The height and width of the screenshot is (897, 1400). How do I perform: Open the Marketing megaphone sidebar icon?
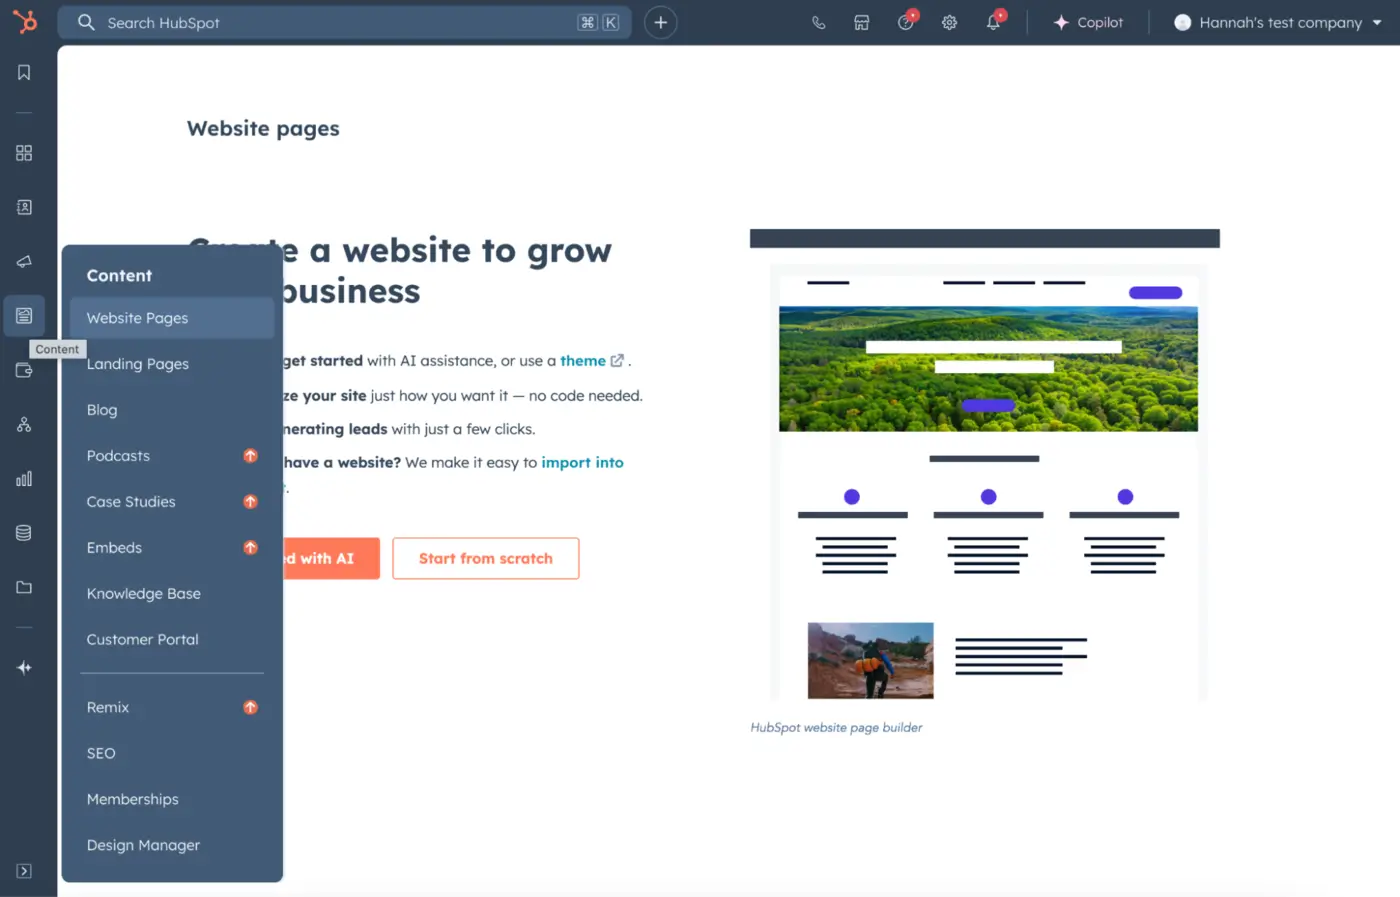pos(24,262)
